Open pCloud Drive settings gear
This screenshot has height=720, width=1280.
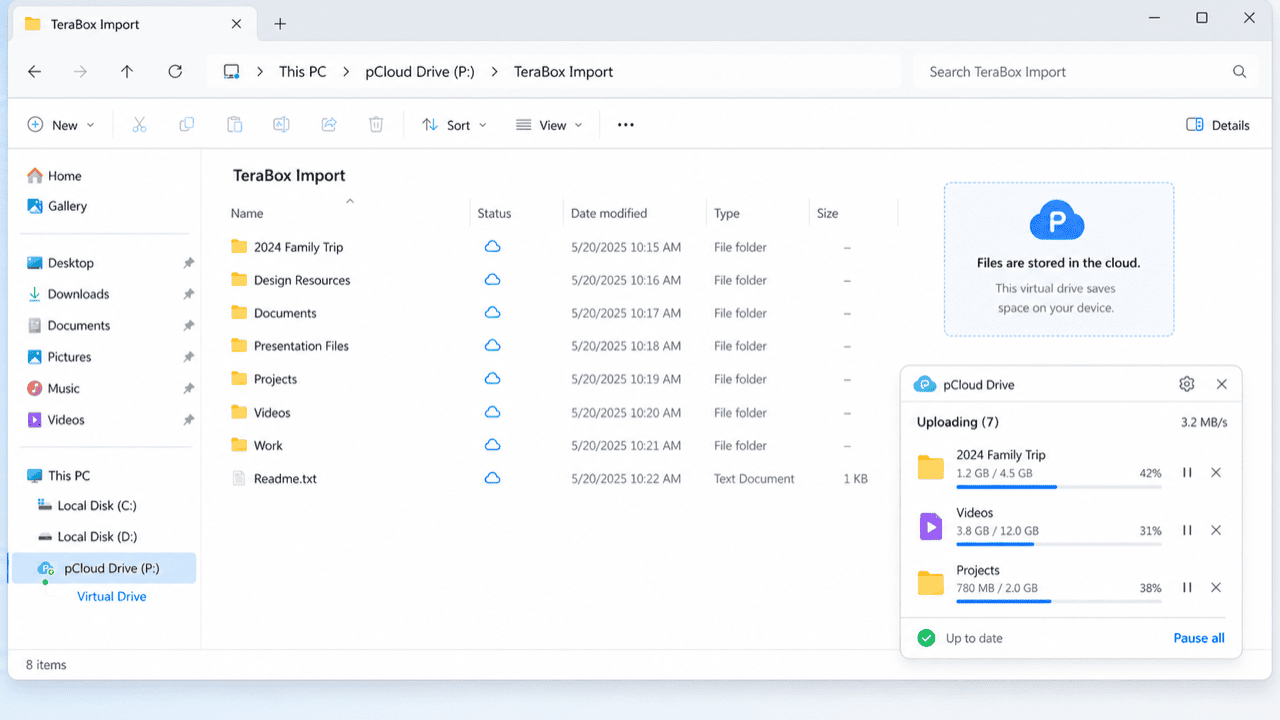click(1187, 384)
